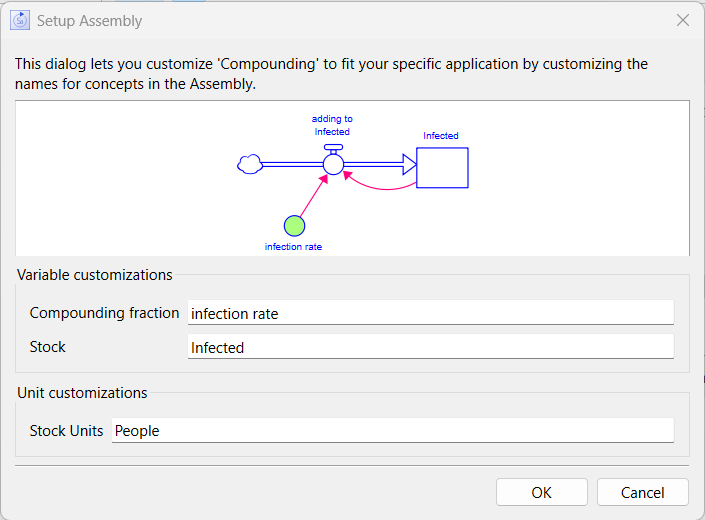Click the 'infection rate' diagram label

click(293, 246)
